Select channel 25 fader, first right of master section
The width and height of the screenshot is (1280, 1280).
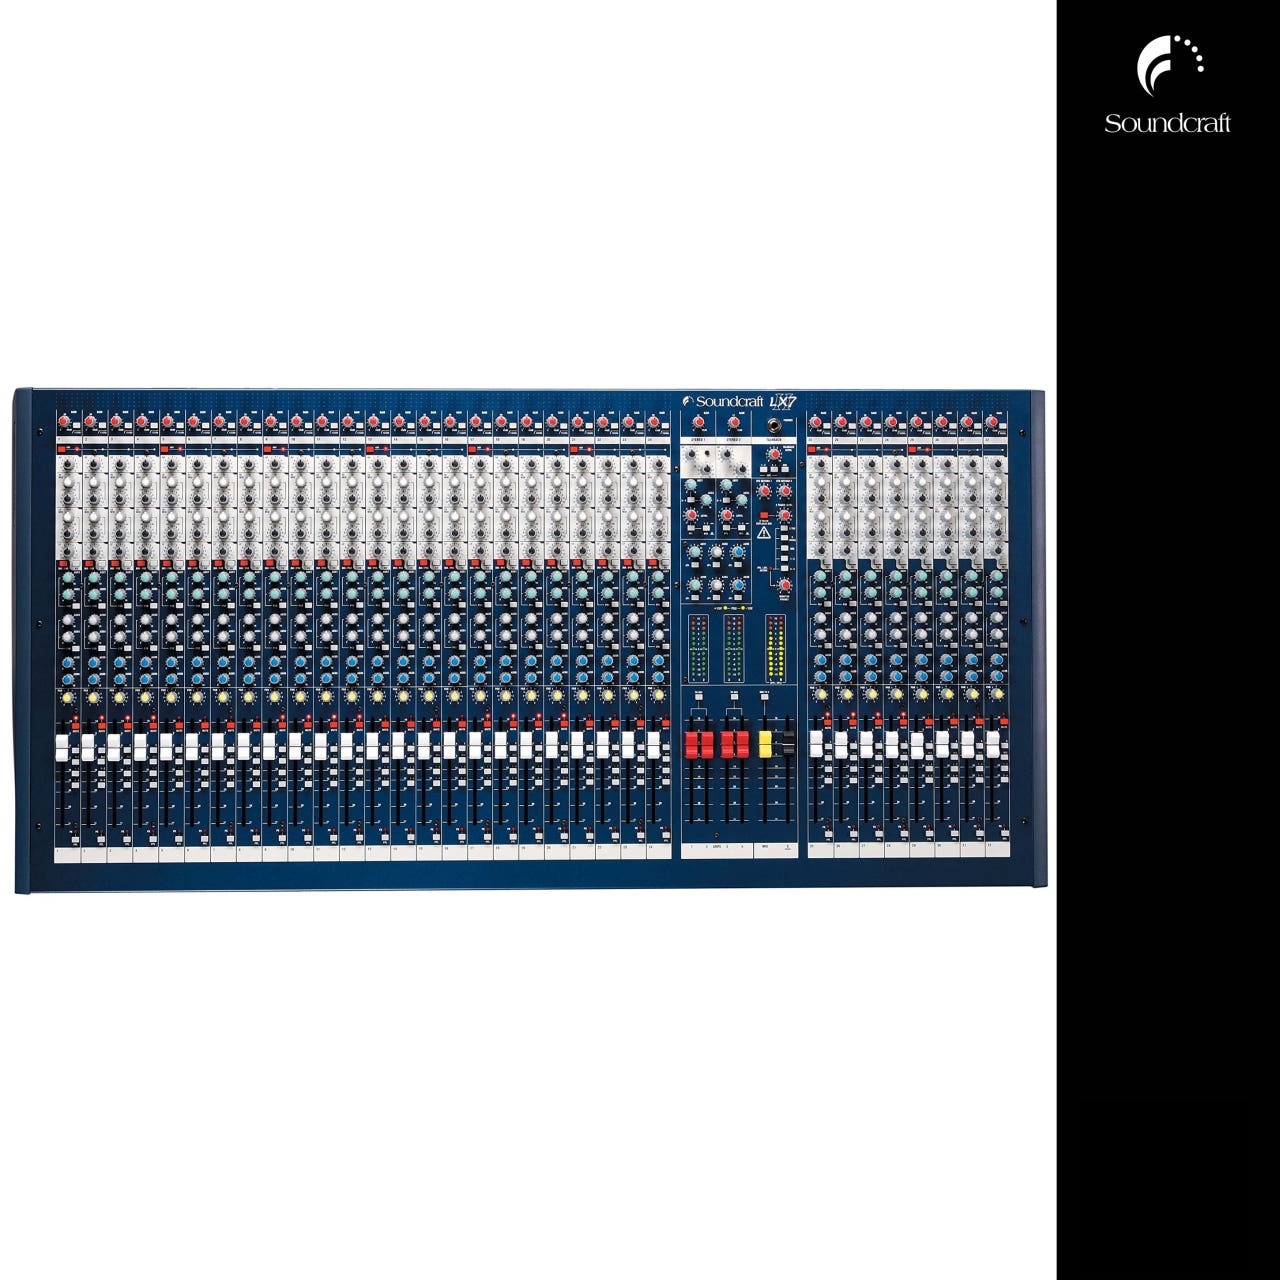[816, 745]
